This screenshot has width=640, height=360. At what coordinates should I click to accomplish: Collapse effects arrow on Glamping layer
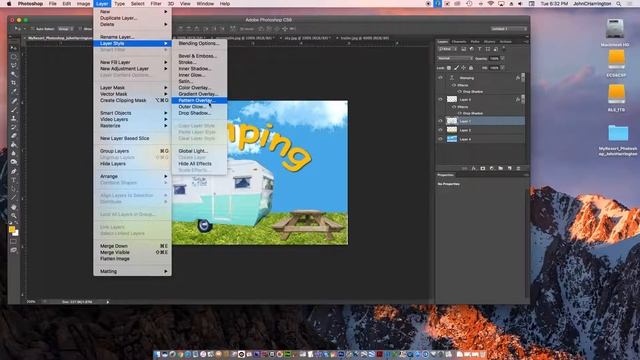tap(523, 77)
